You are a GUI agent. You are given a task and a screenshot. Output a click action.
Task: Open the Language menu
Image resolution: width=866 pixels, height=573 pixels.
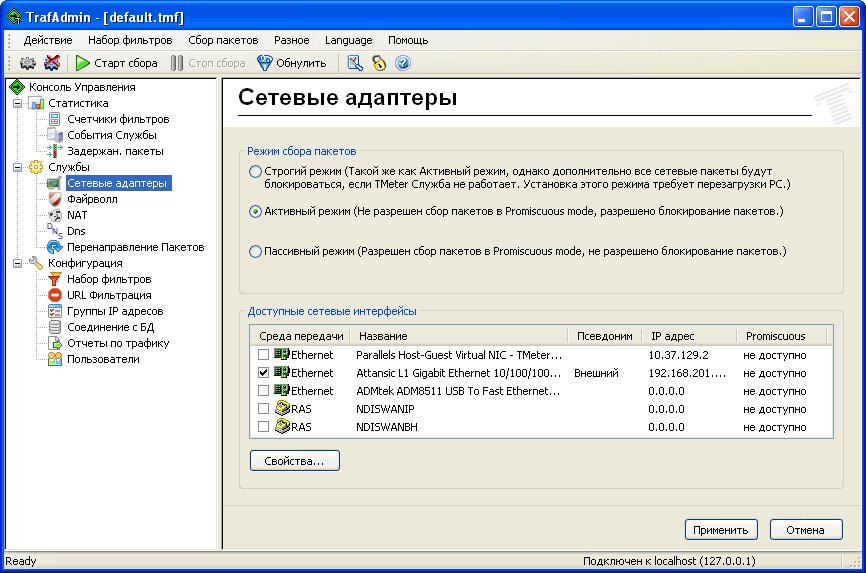click(348, 40)
